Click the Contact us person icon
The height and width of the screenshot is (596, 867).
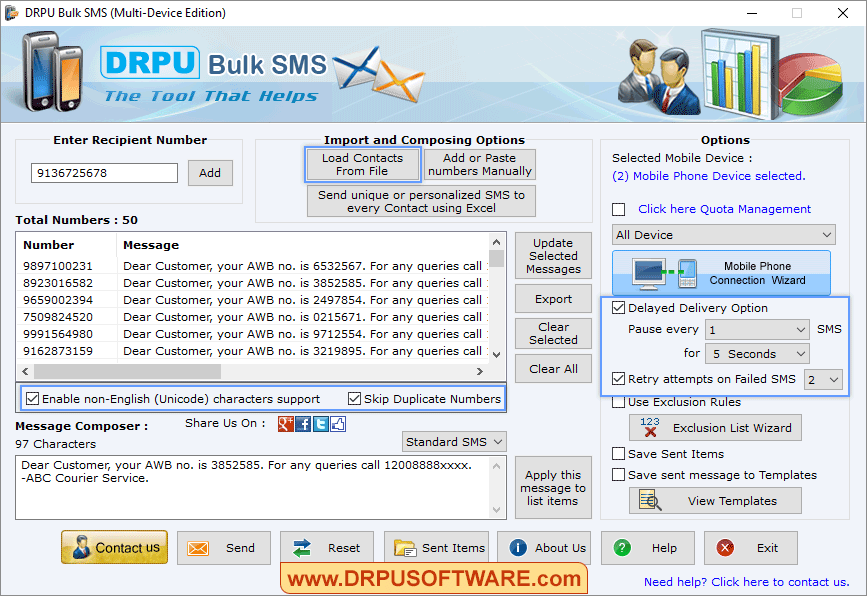coord(81,547)
